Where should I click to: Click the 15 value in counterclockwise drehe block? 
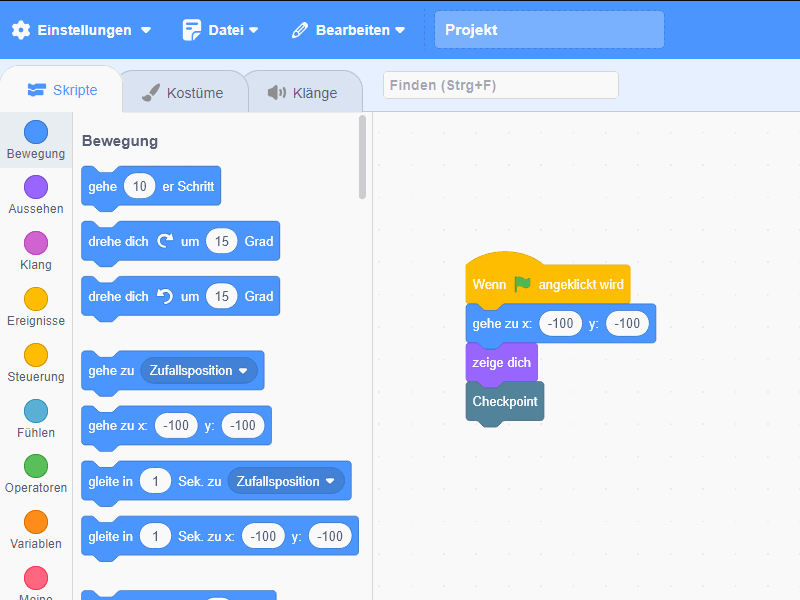point(221,296)
